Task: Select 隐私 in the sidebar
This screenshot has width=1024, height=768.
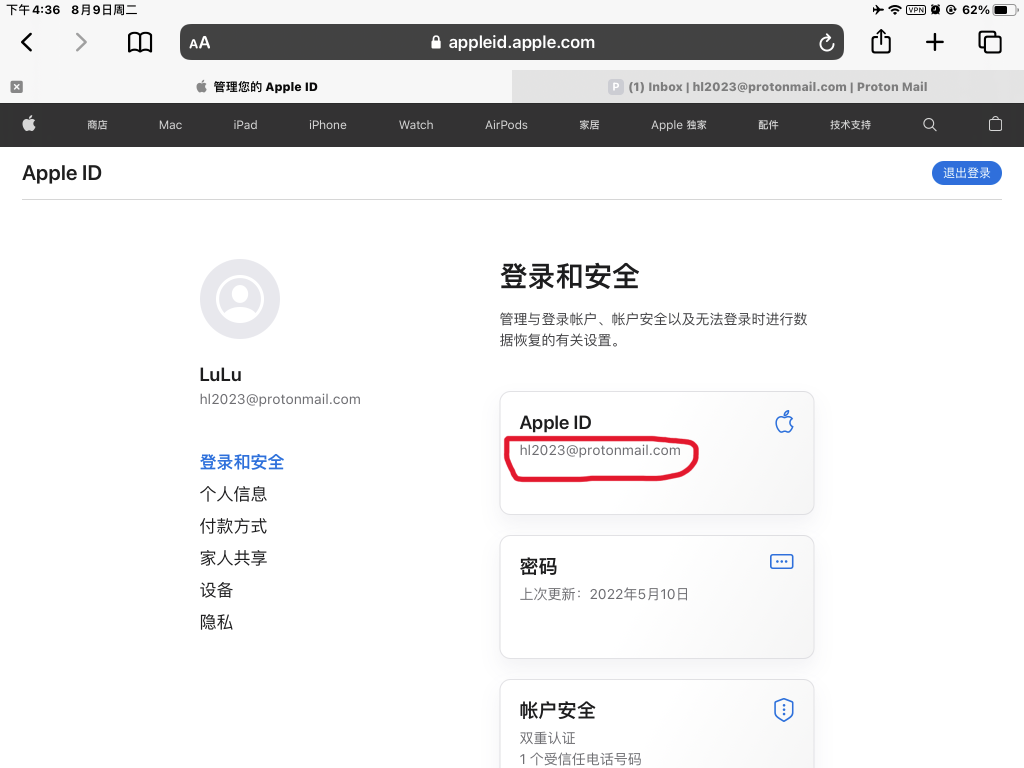Action: 216,622
